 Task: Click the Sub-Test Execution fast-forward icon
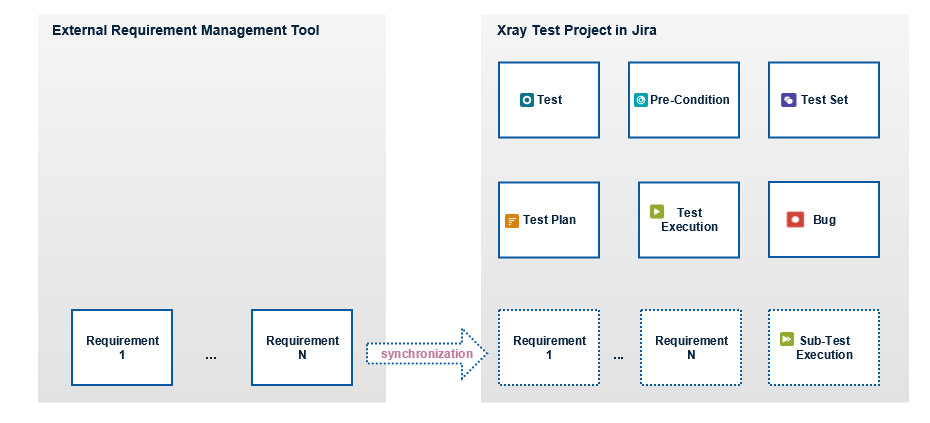tap(787, 339)
